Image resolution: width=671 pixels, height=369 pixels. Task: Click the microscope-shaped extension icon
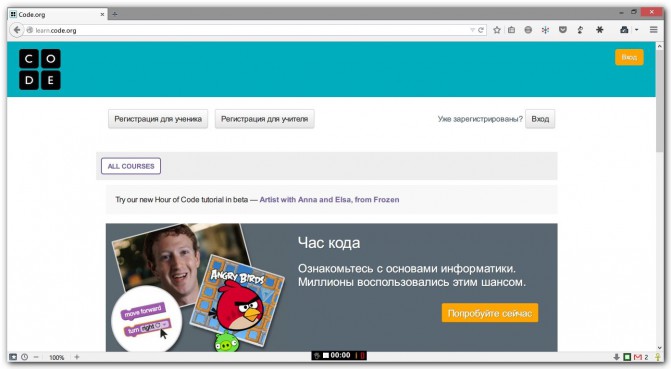pos(580,30)
